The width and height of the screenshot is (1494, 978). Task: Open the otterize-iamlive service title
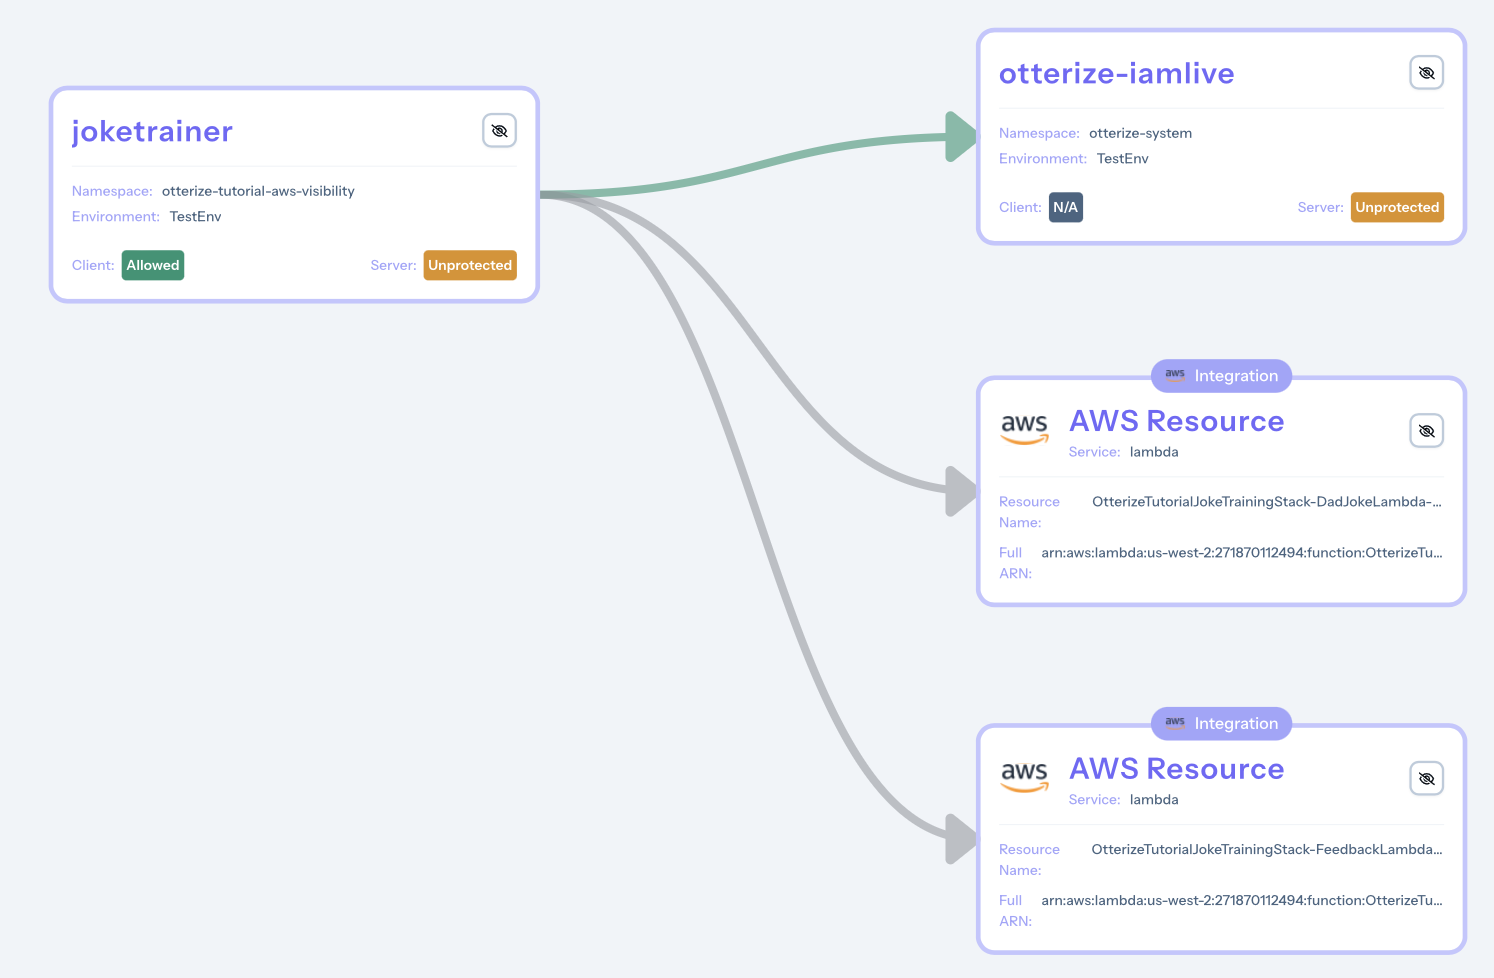[1116, 73]
